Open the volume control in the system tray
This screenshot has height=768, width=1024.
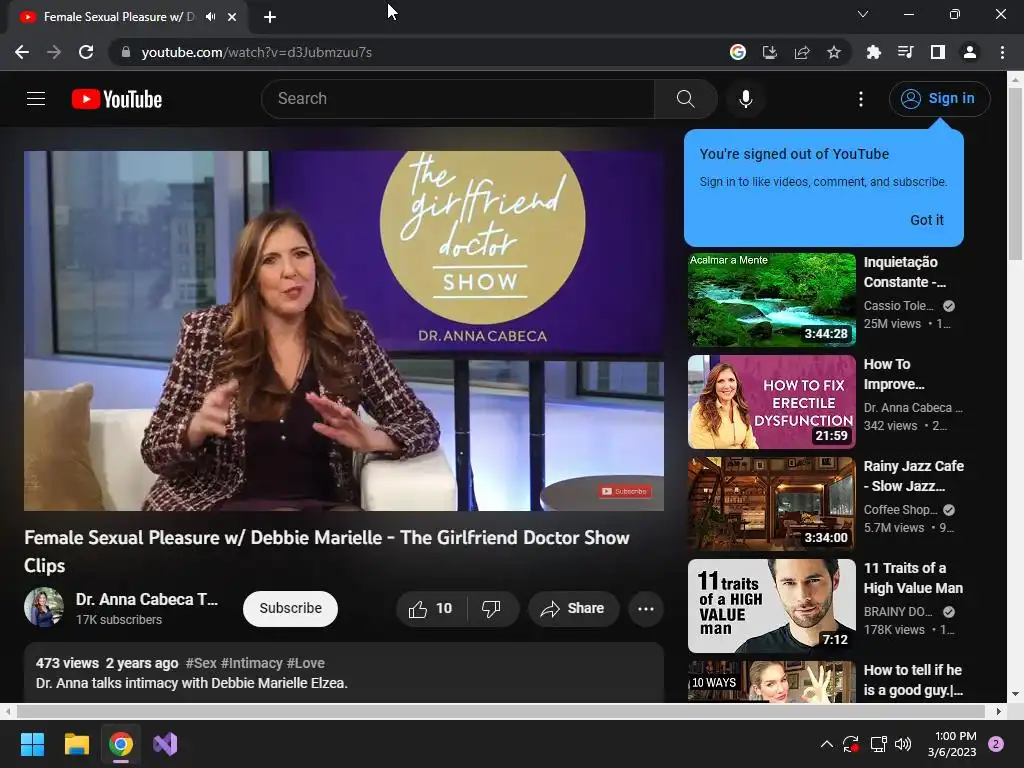[903, 744]
